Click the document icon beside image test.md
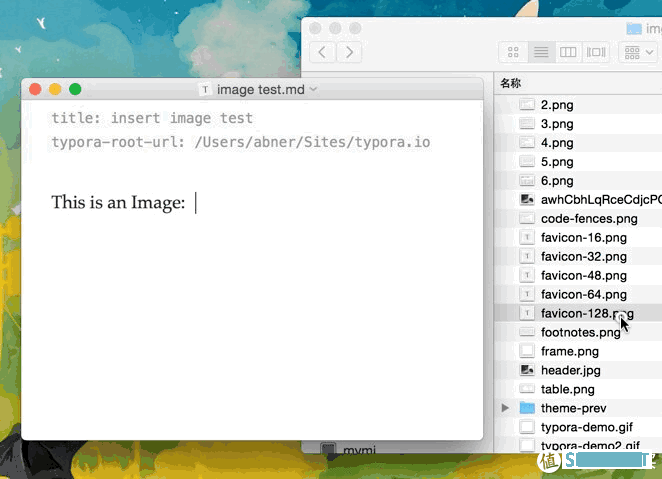 point(205,89)
